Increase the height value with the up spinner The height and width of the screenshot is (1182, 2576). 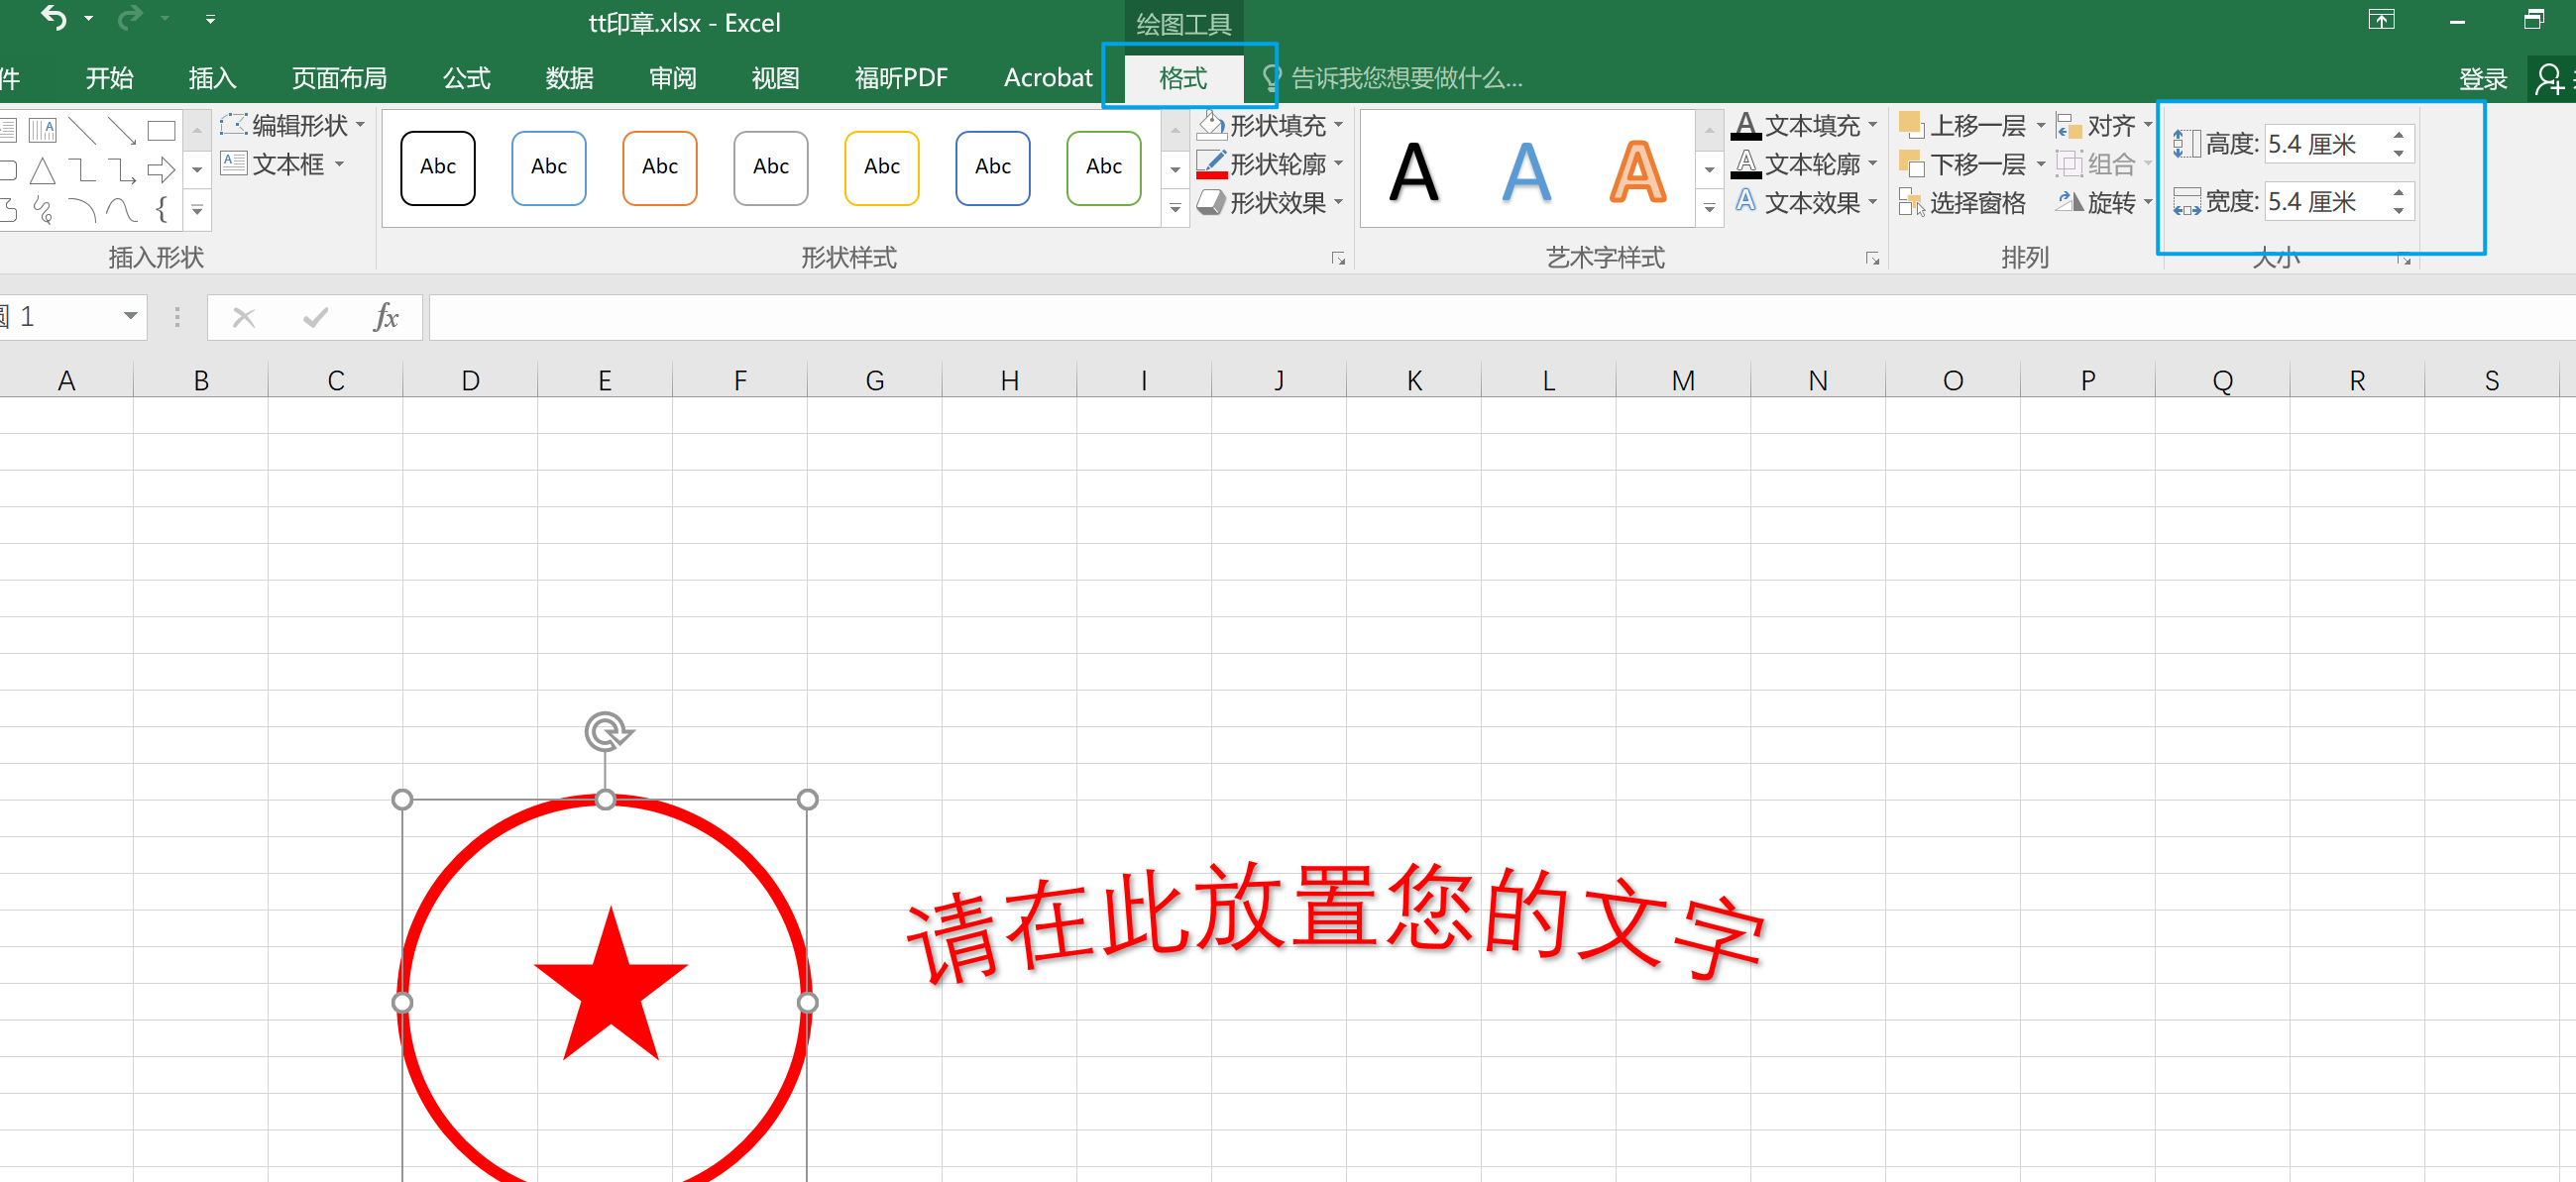pyautogui.click(x=2398, y=134)
